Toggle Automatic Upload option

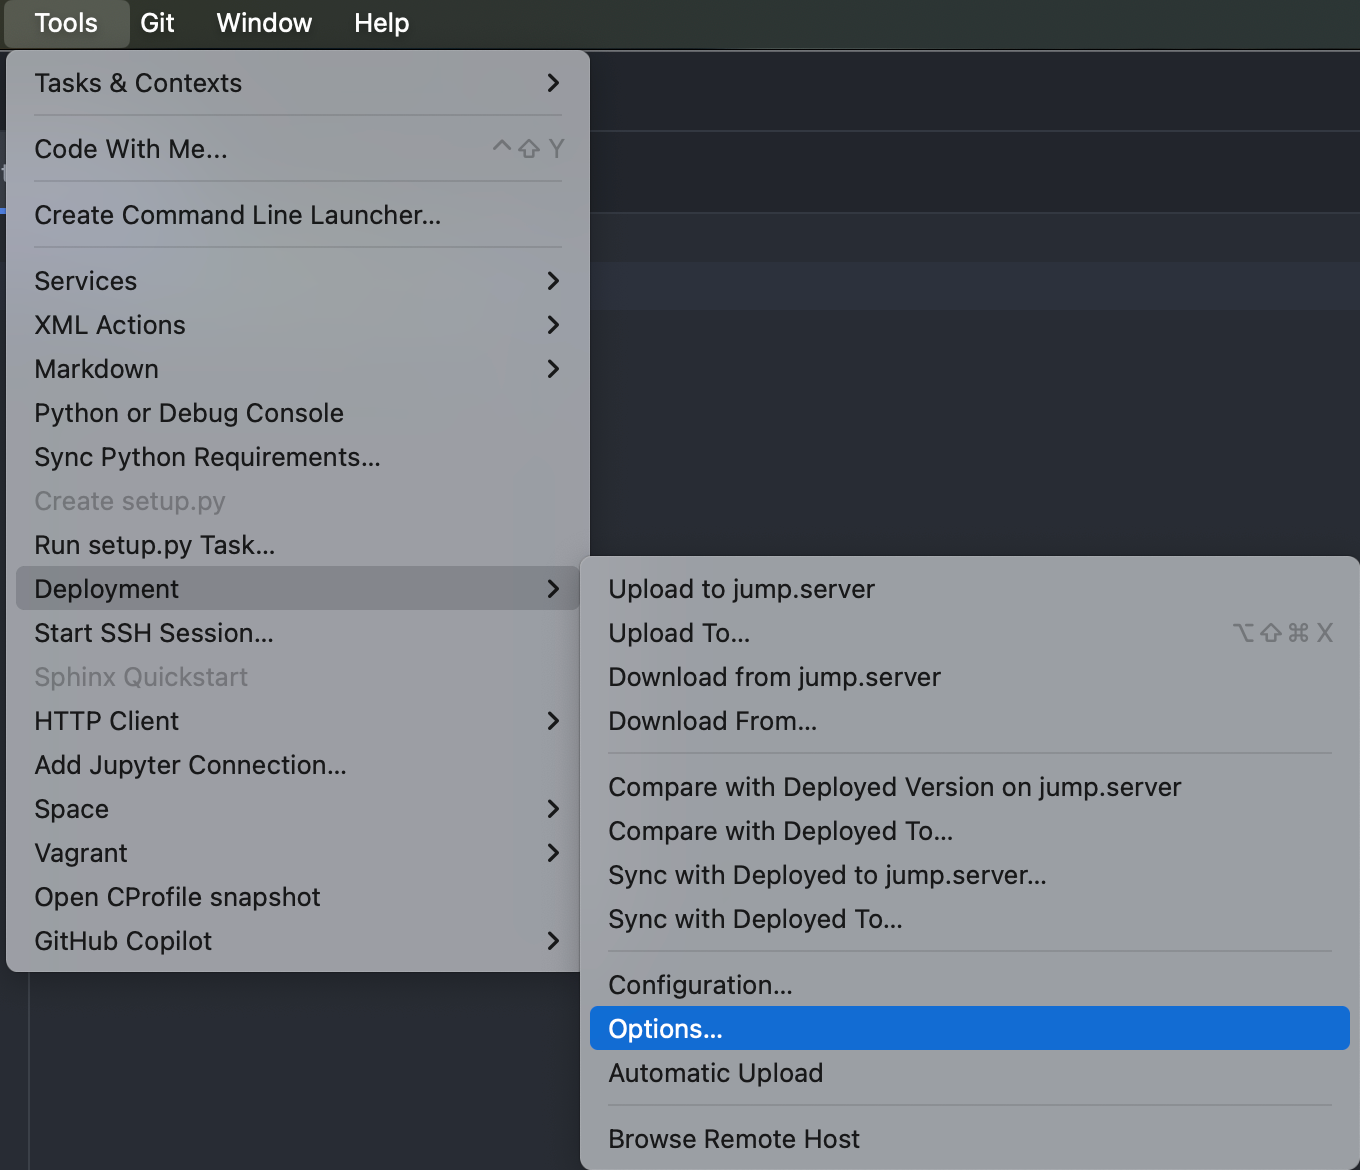(x=716, y=1073)
